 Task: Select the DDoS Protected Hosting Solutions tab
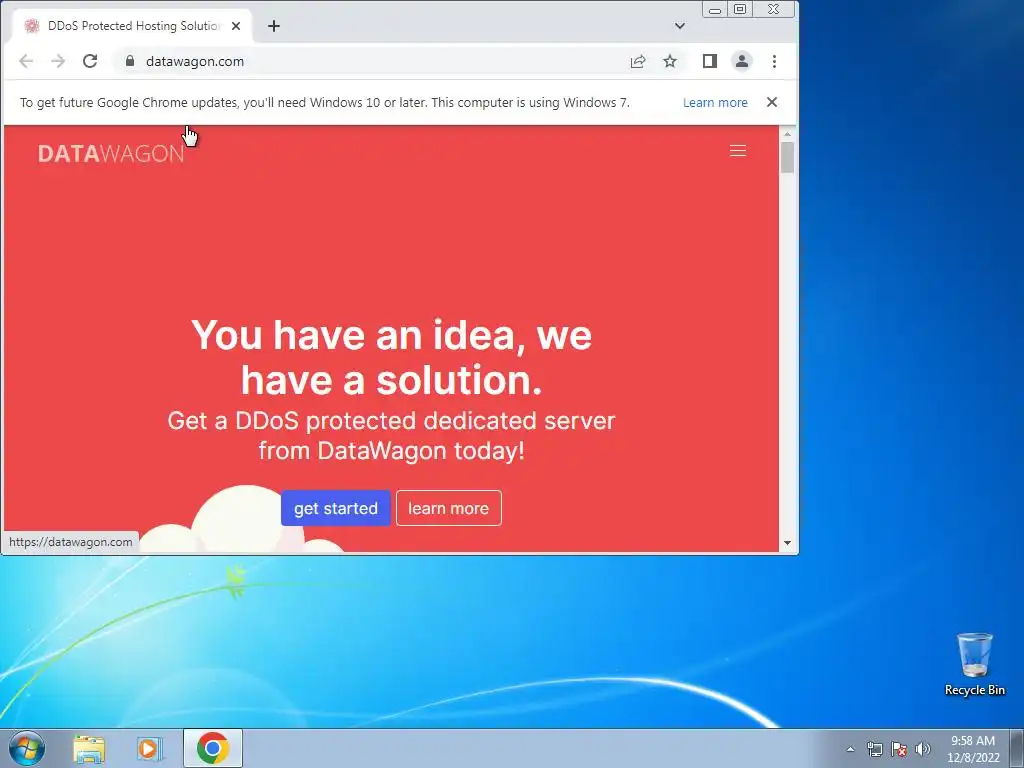tap(133, 26)
